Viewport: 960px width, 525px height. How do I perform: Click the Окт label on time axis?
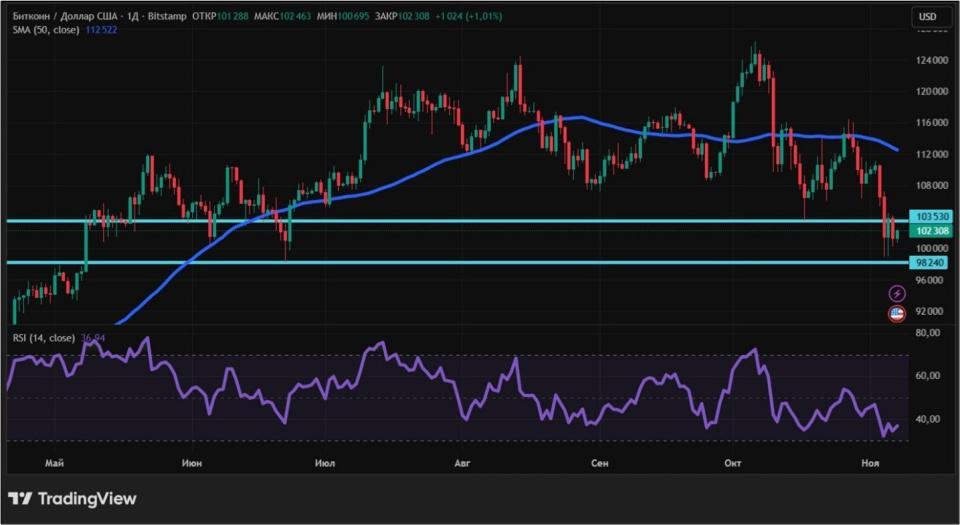click(733, 463)
